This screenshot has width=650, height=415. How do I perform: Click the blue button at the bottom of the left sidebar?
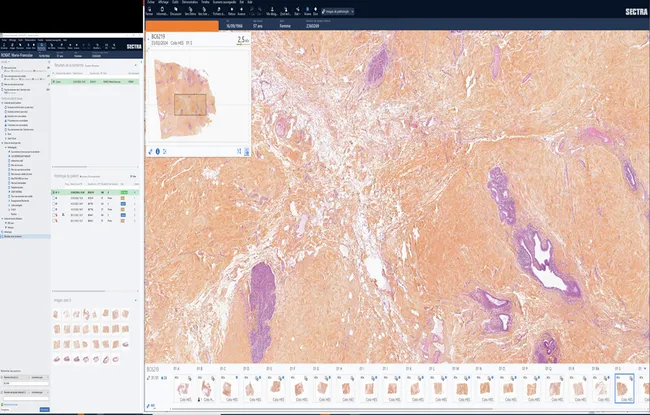[44, 410]
